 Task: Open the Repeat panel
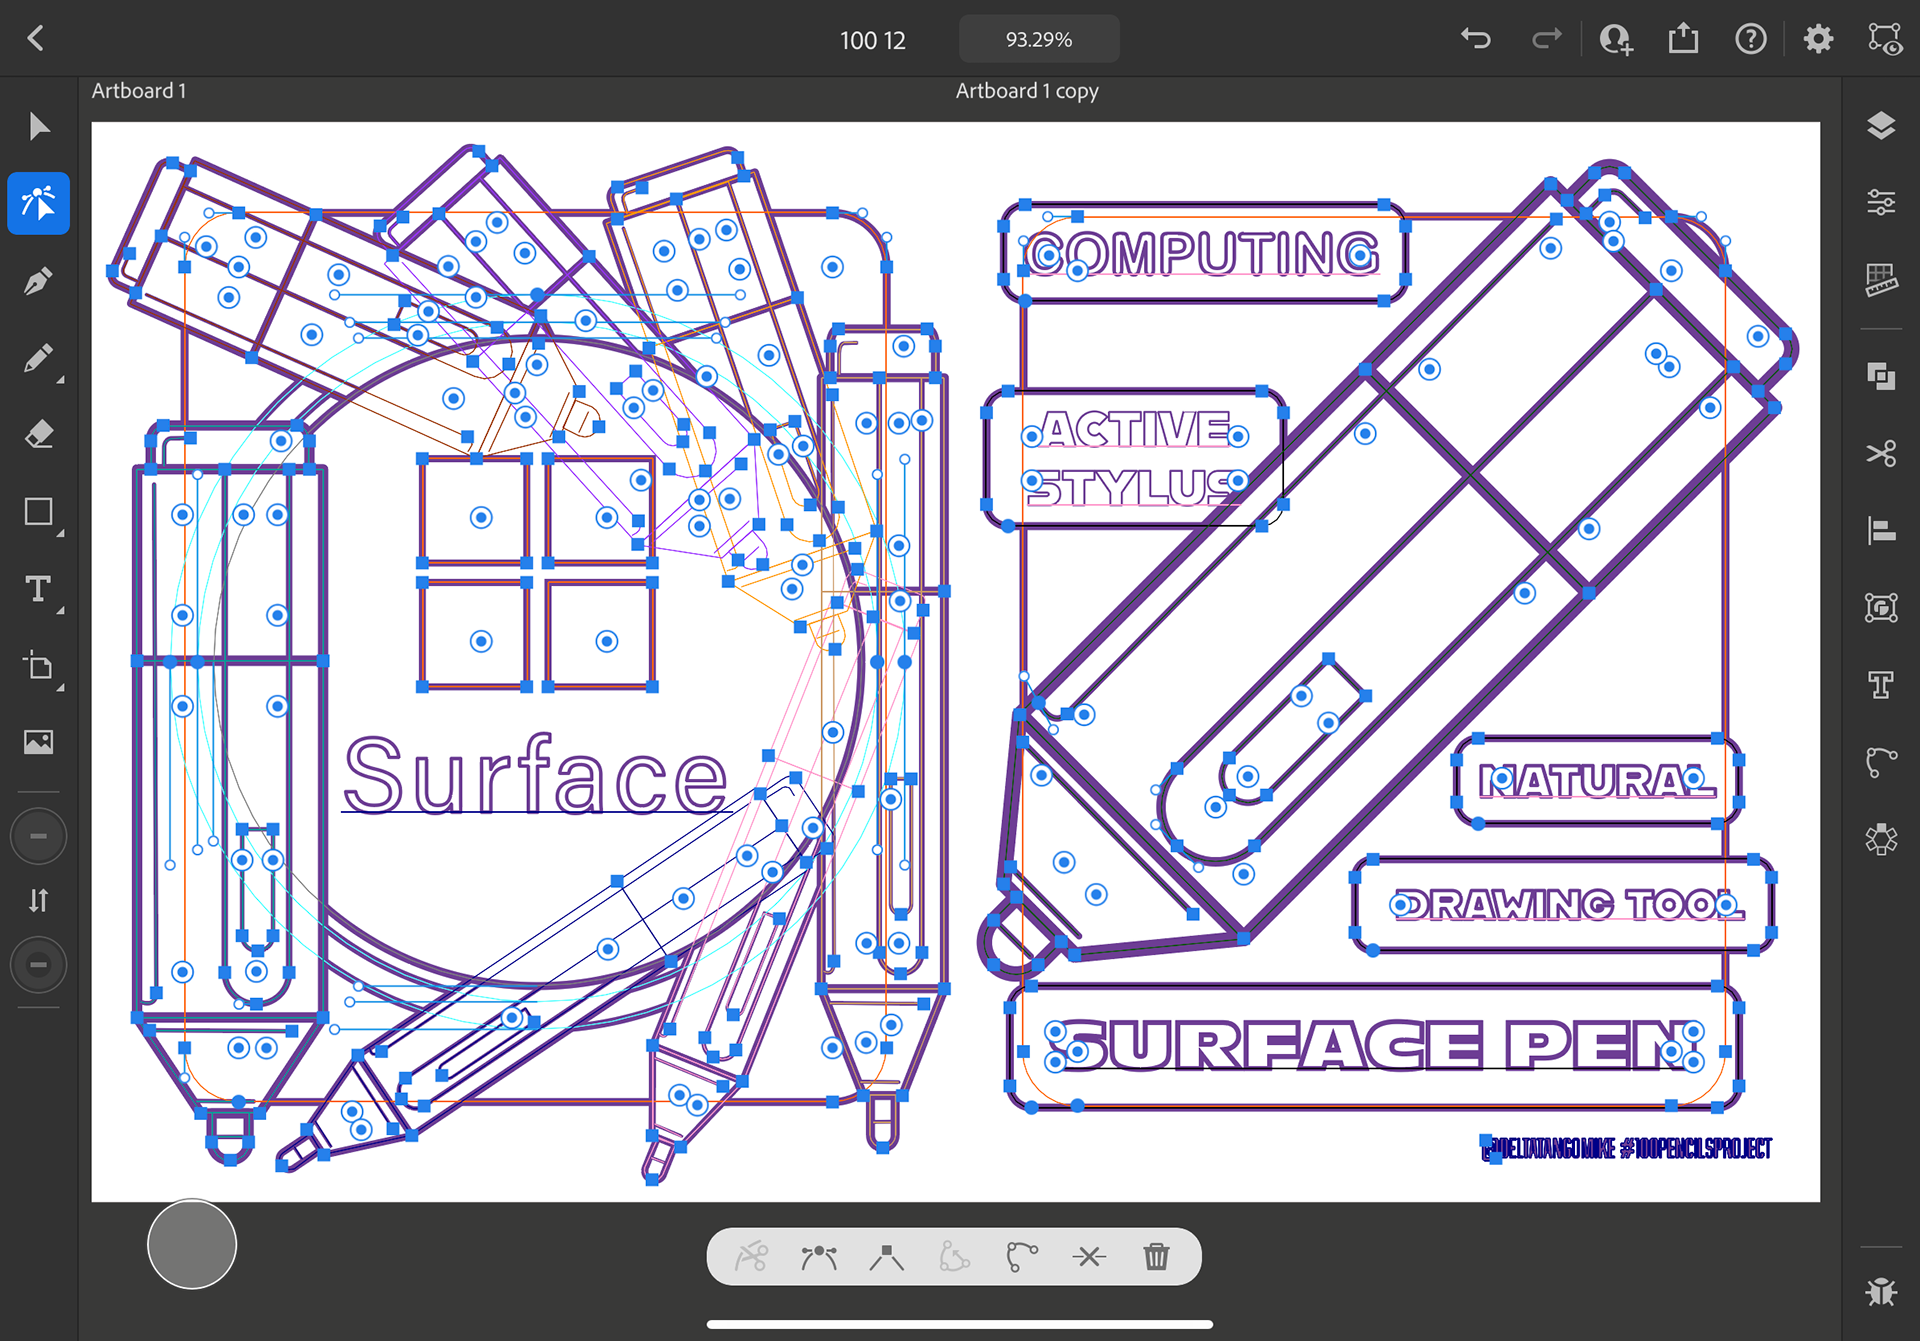click(x=1881, y=838)
